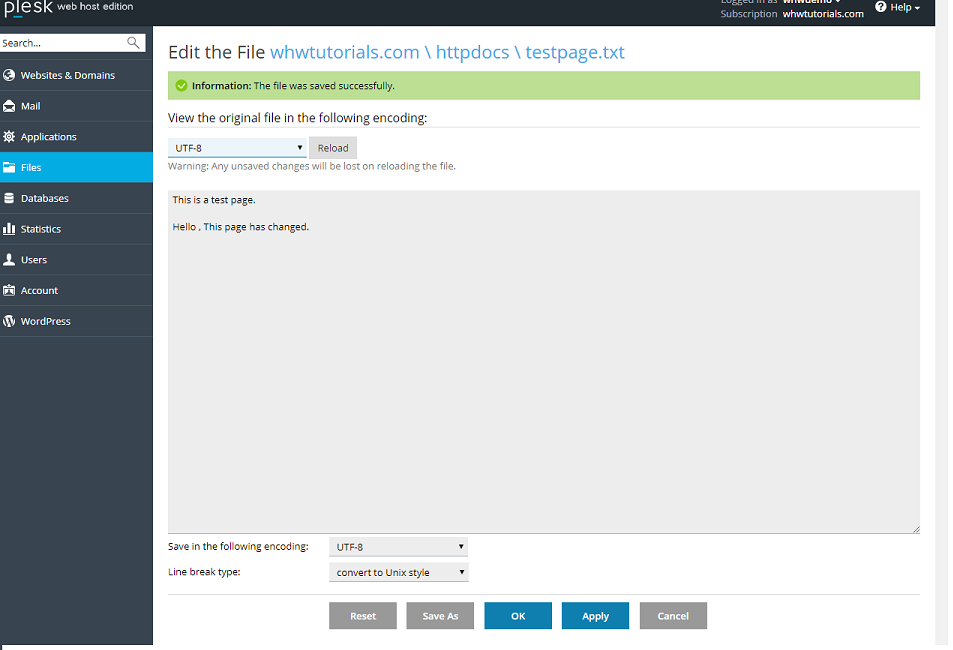
Task: Expand the Help menu
Action: 897,7
